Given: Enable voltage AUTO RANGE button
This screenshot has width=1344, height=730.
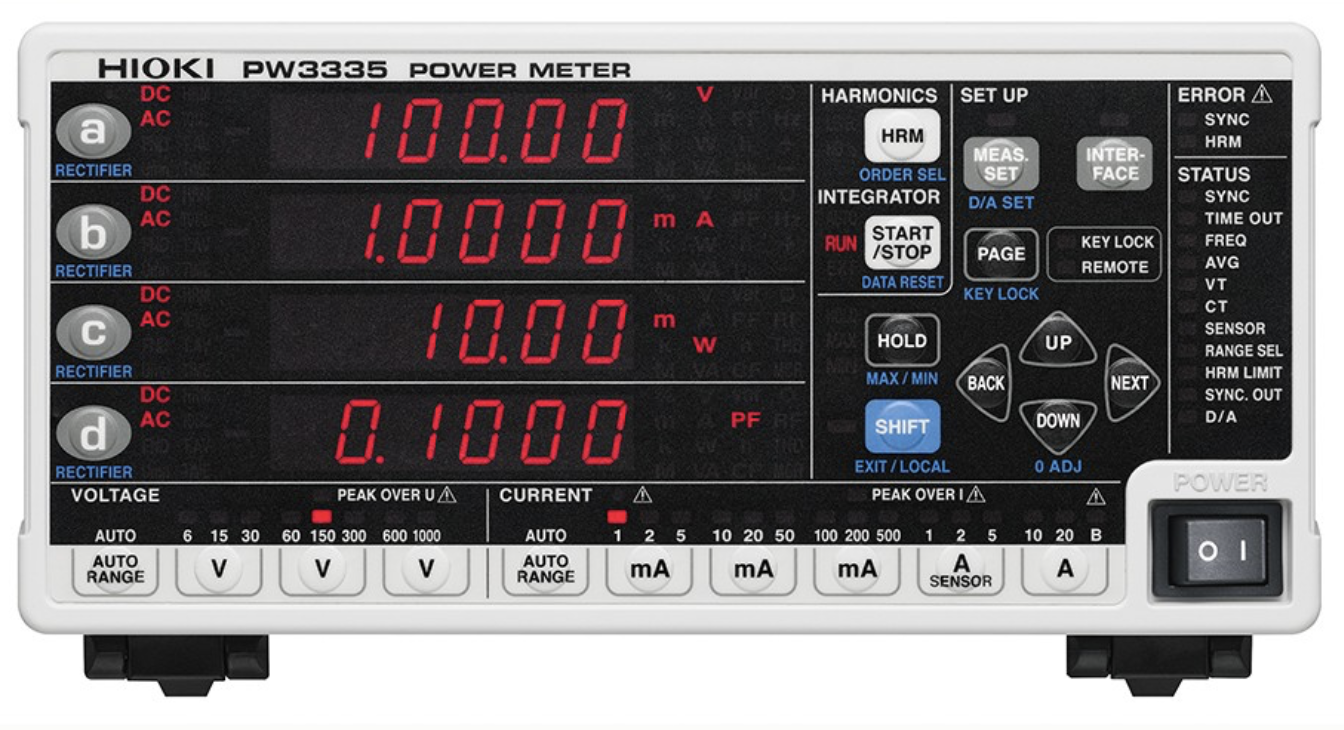Looking at the screenshot, I should [115, 570].
